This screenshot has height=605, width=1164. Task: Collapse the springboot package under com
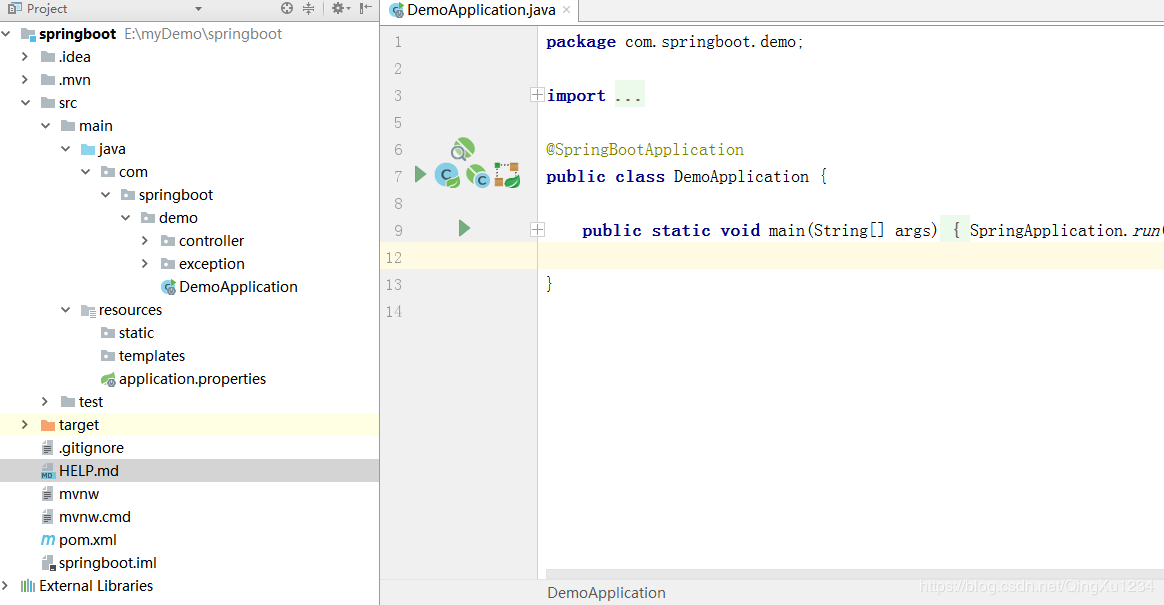tap(106, 194)
